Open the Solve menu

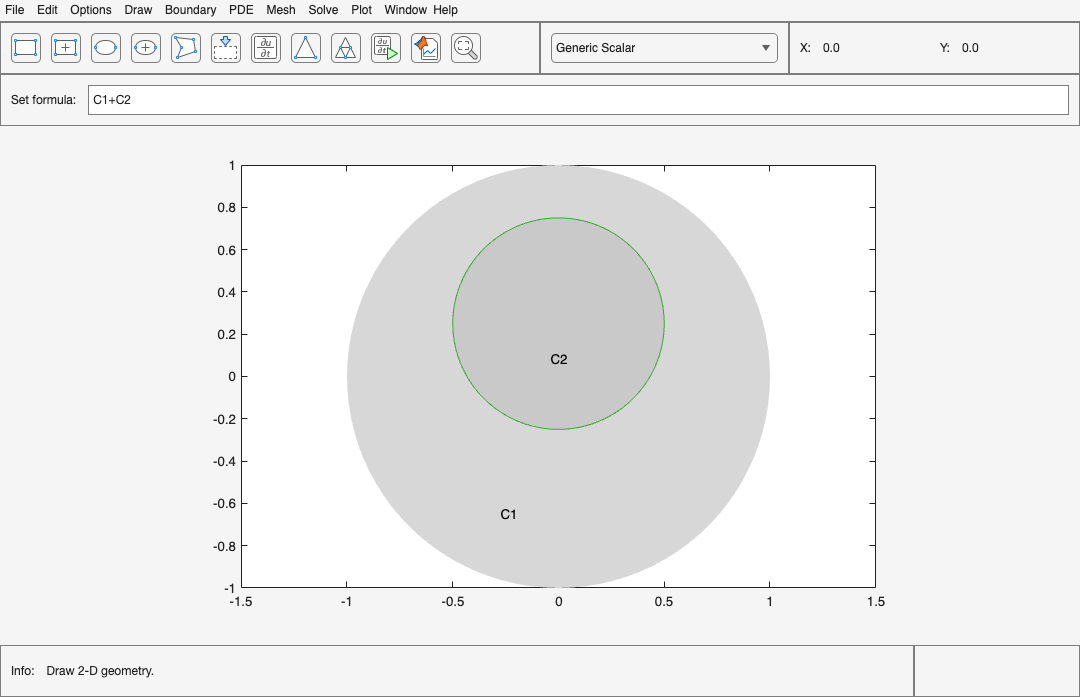(x=323, y=10)
